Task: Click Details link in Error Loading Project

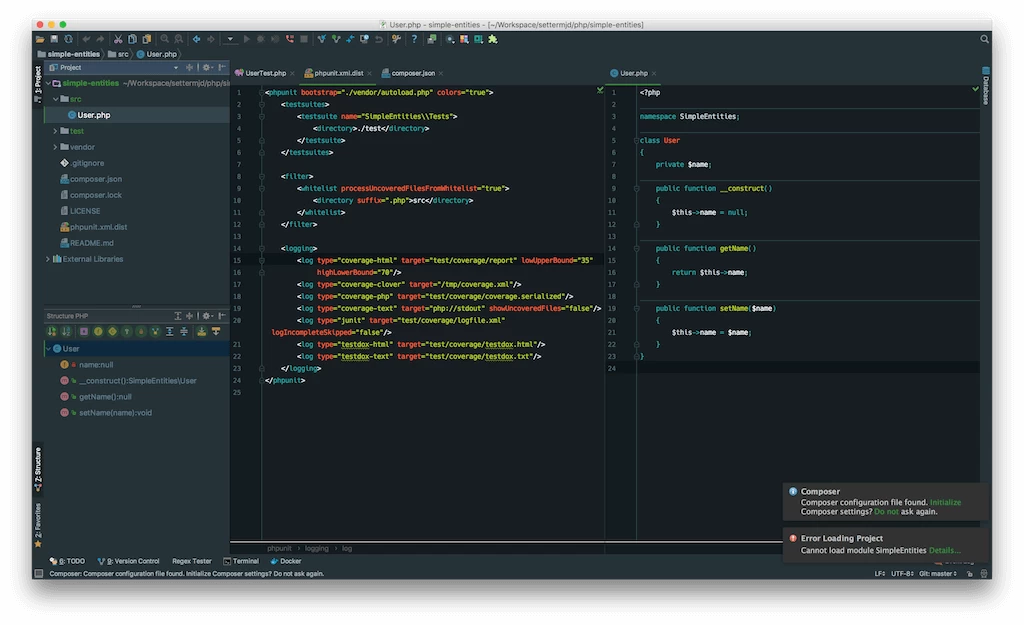Action: coord(944,550)
